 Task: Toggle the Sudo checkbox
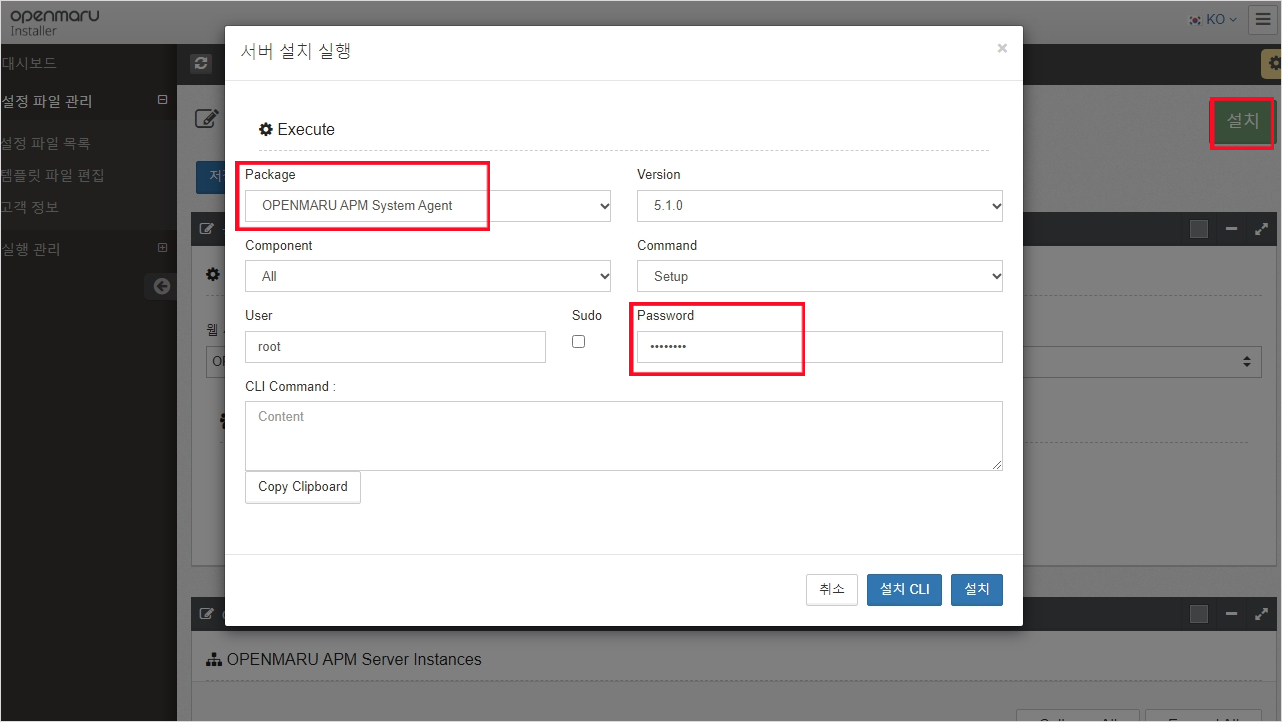click(x=578, y=342)
